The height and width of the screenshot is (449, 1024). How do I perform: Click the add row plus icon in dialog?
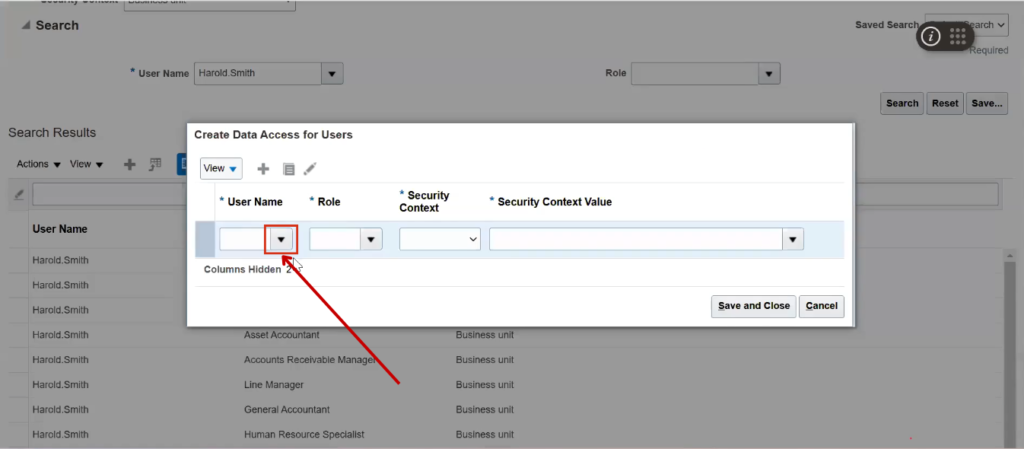264,169
